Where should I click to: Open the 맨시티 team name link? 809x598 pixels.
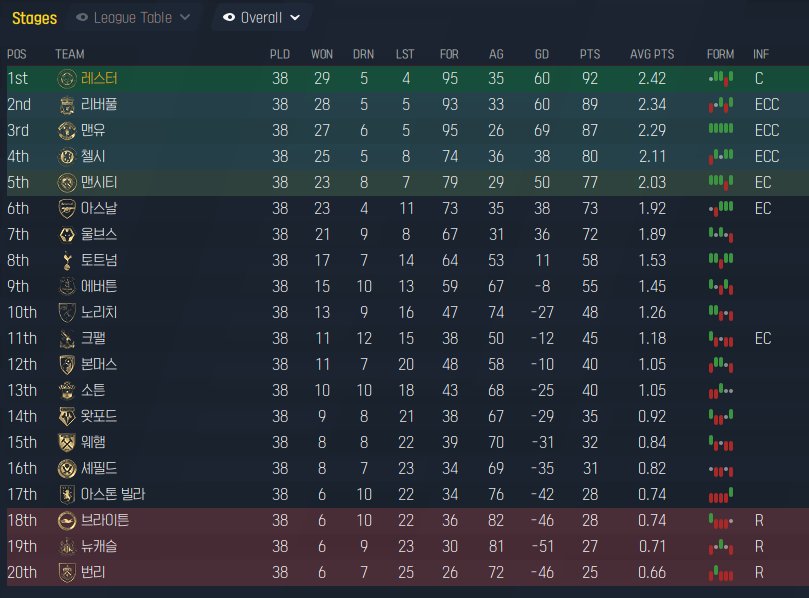click(x=93, y=182)
